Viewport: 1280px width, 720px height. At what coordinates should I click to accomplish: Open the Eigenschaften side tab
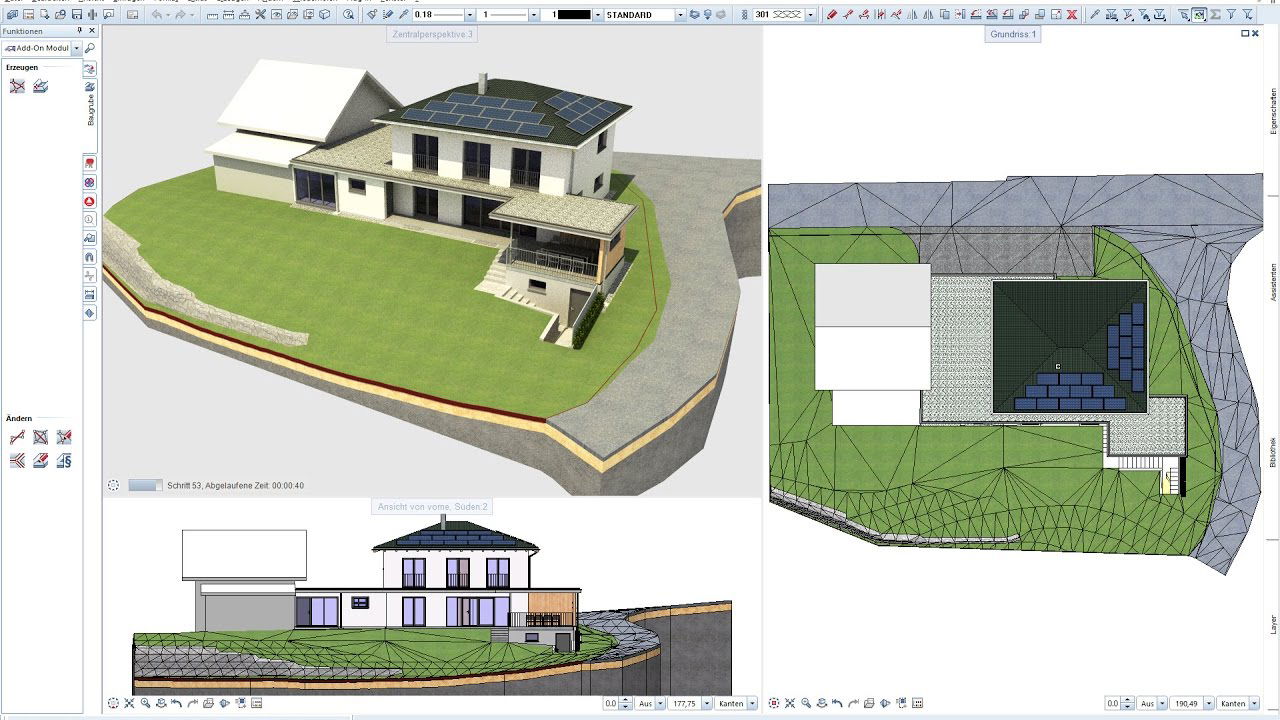click(x=1273, y=110)
